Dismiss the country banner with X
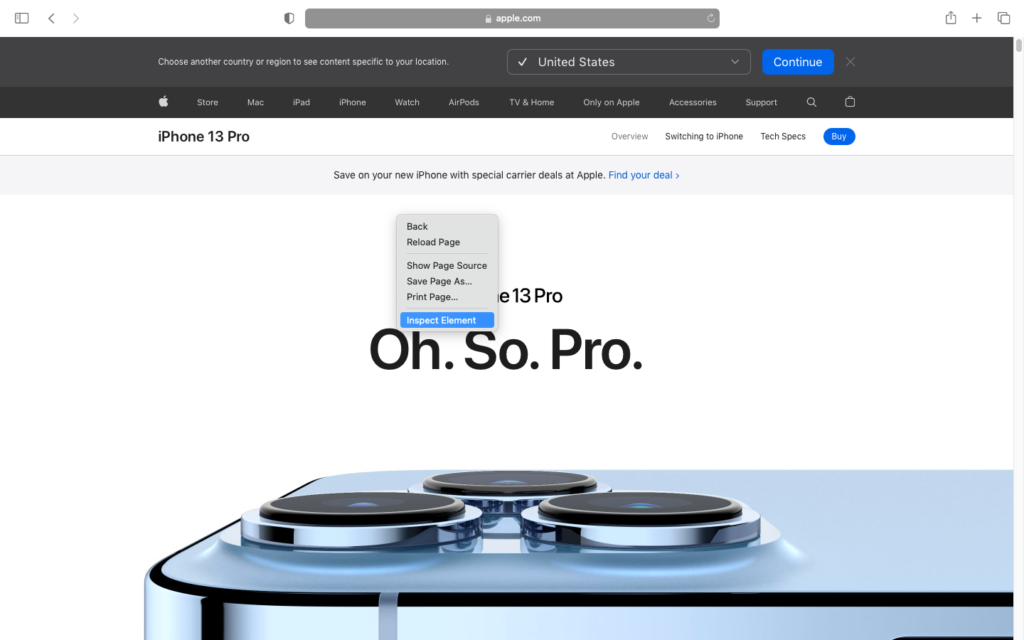 coord(850,61)
